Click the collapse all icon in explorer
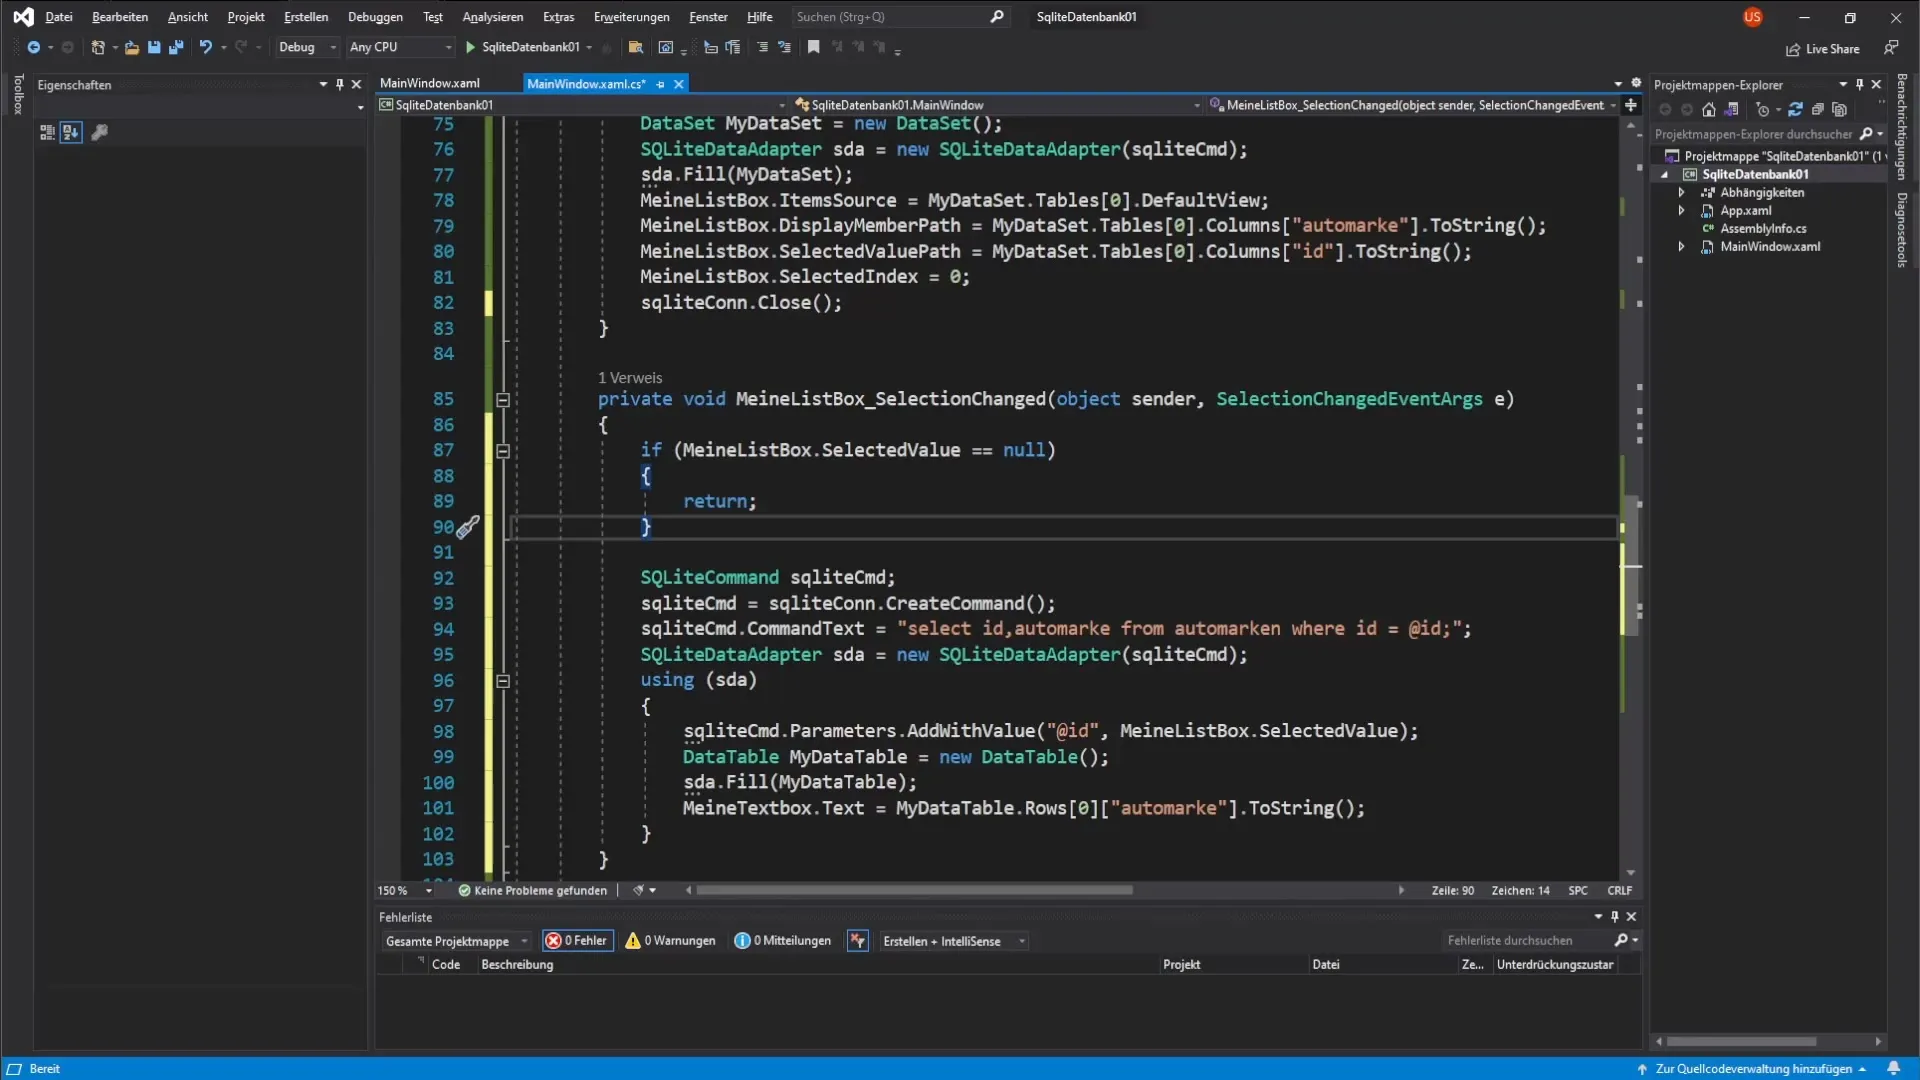 [1817, 110]
